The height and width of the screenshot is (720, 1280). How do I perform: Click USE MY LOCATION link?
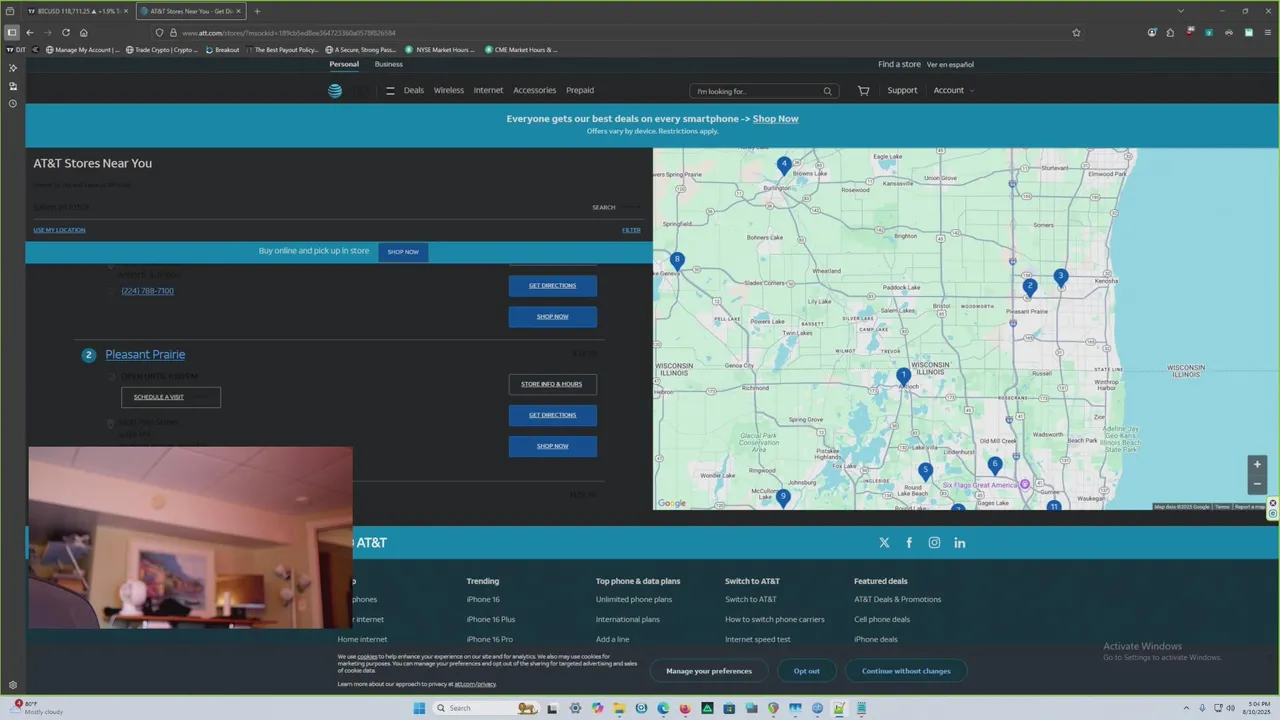pos(59,230)
